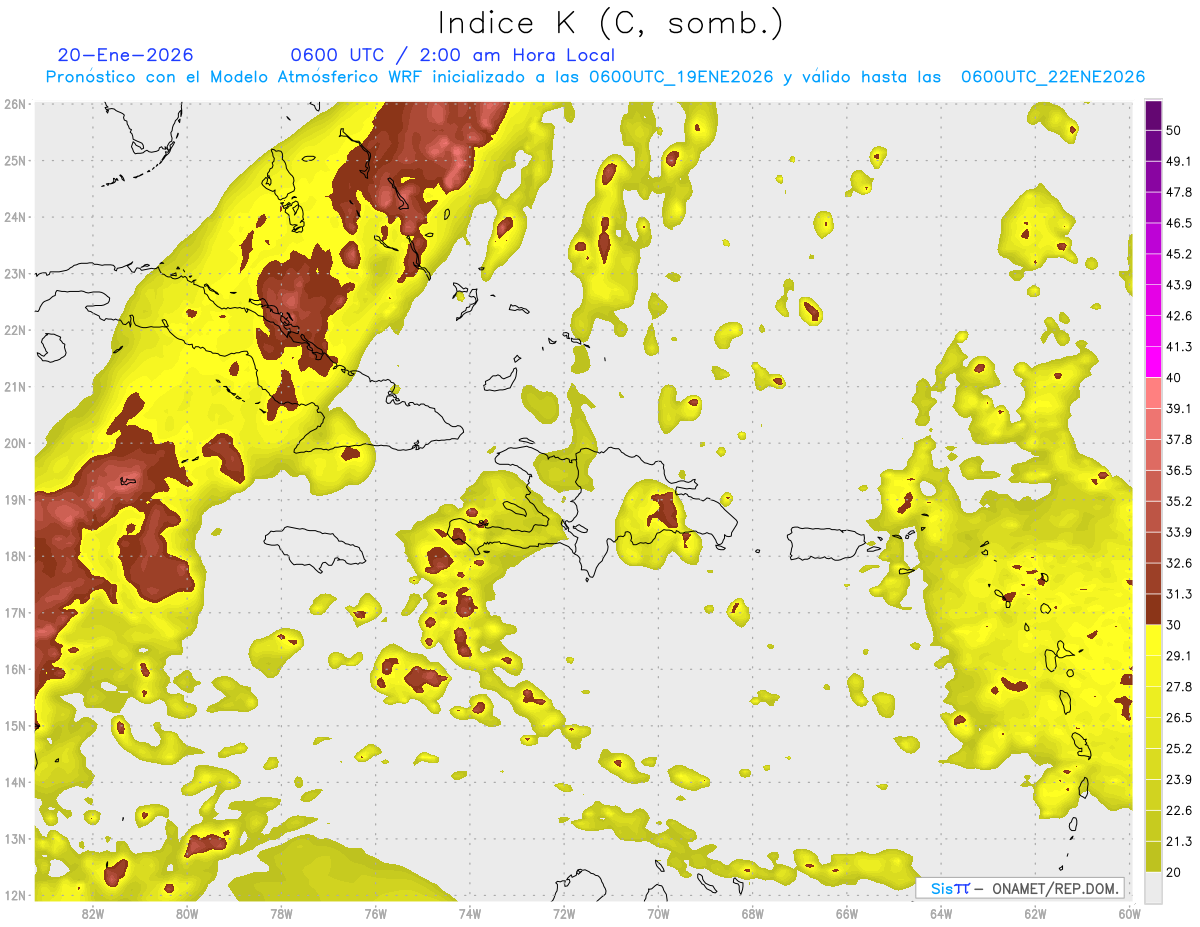Click the colorbar label "22.6"
This screenshot has width=1200, height=927.
click(1178, 811)
